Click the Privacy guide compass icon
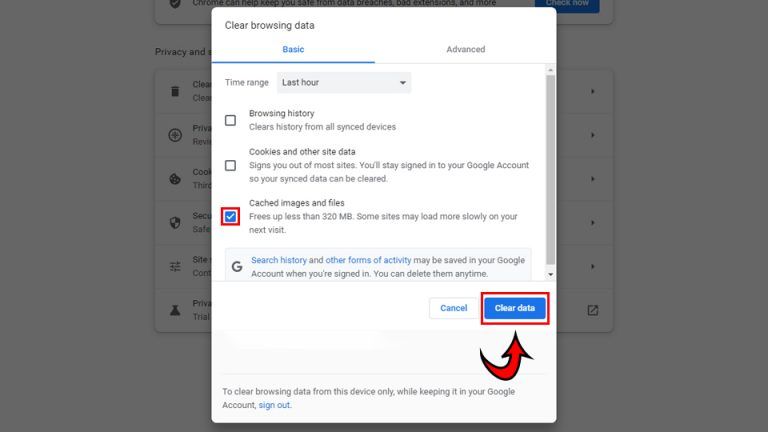768x432 pixels. [175, 135]
